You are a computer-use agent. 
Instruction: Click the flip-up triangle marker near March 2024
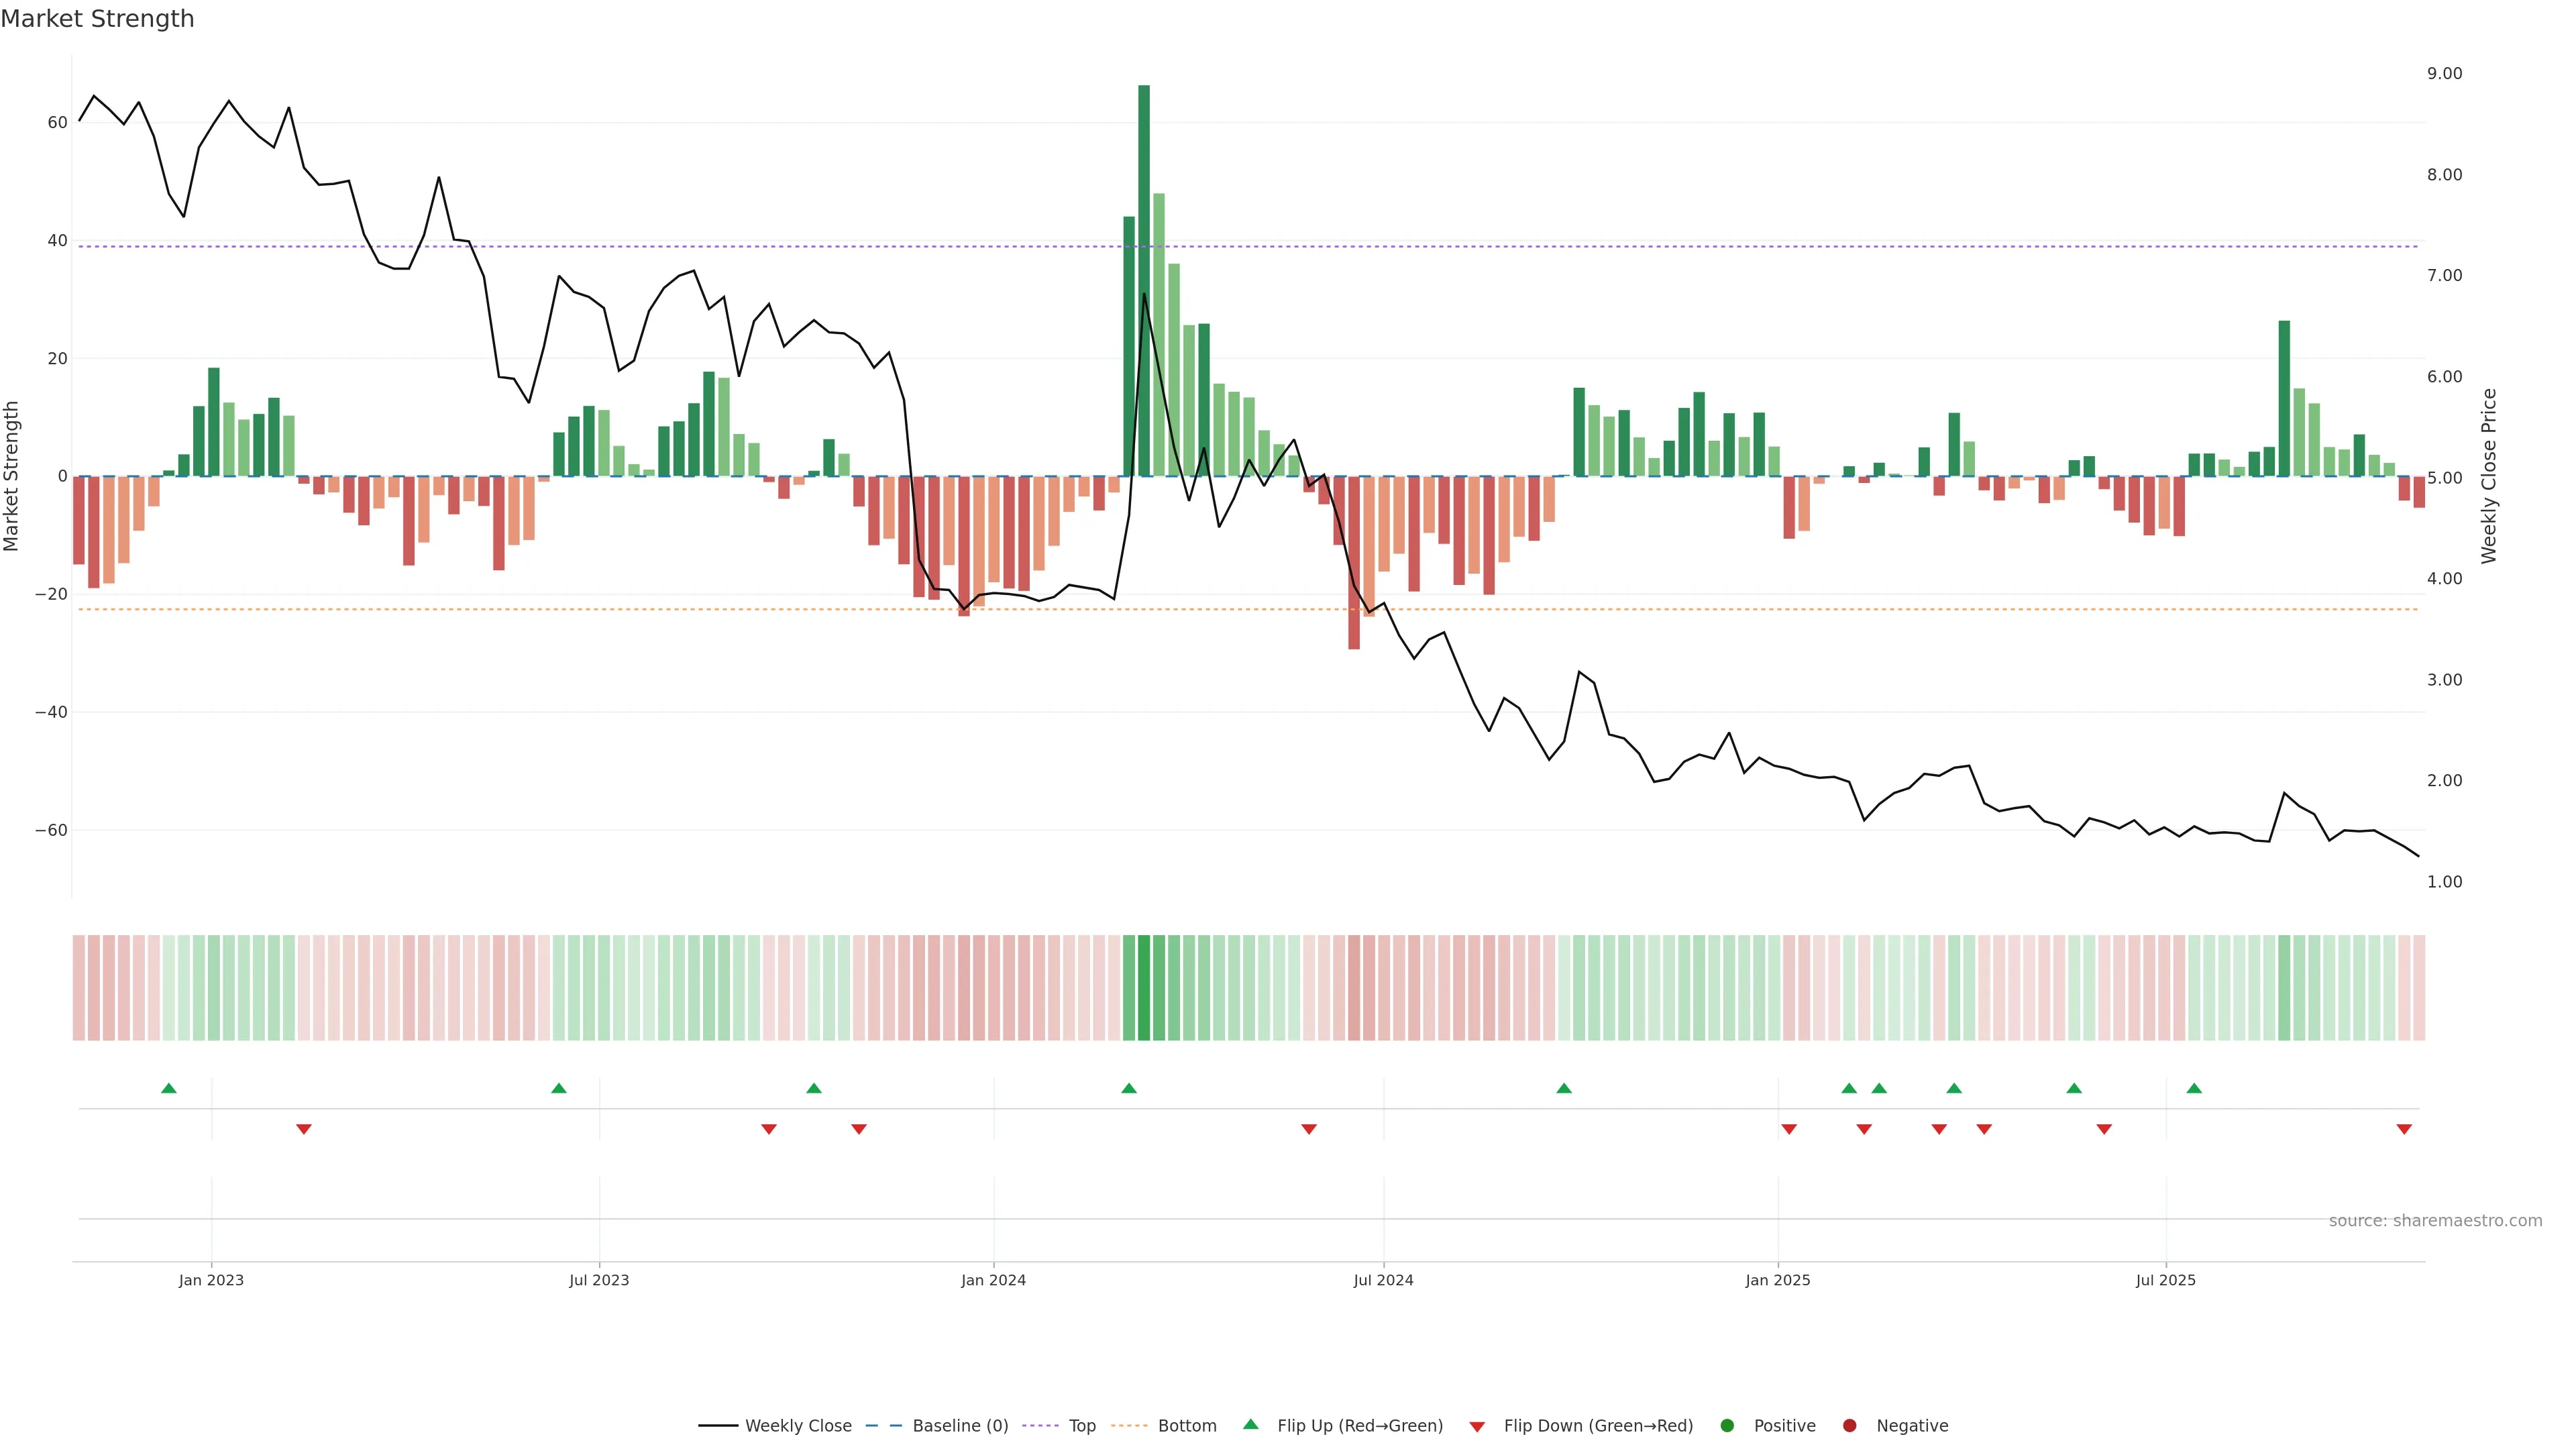click(1129, 1088)
